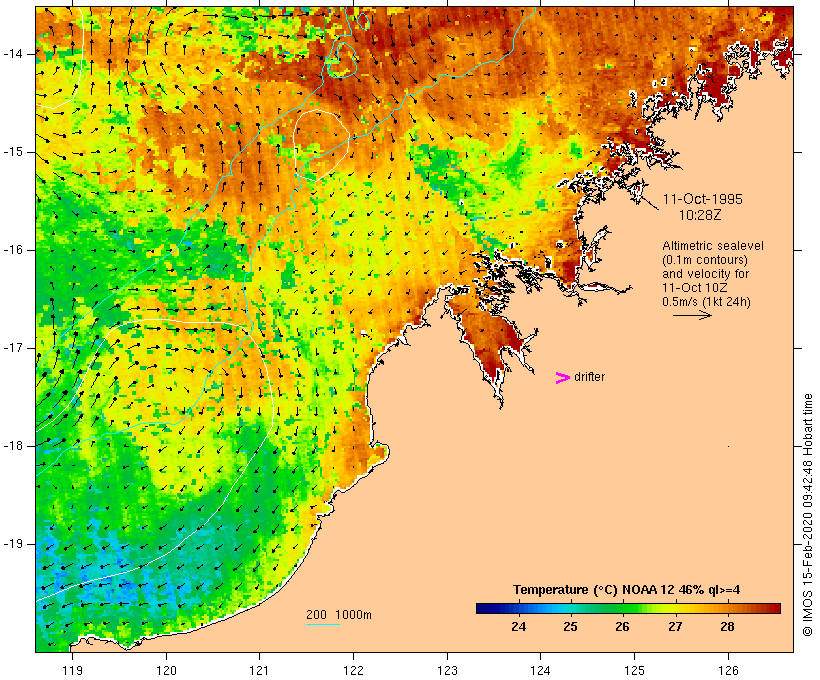
Task: Click the 'Altimetric sealevel' caption line
Action: coord(713,246)
